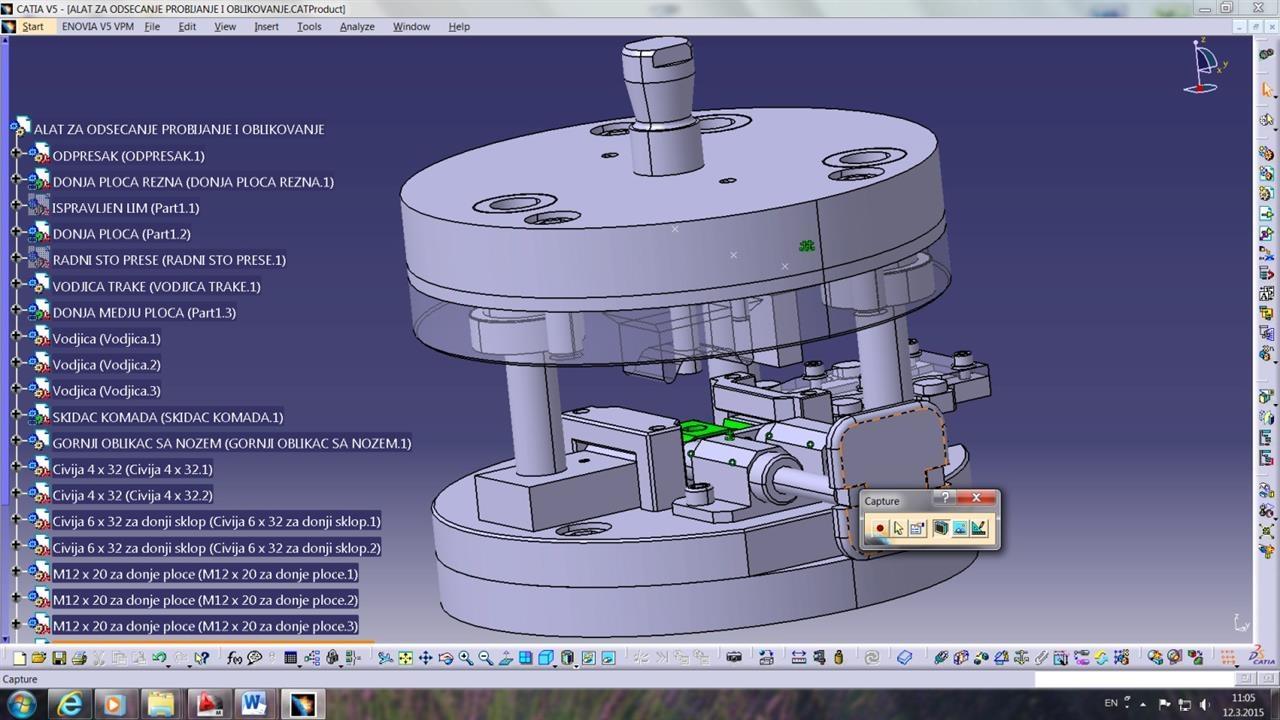1280x720 pixels.
Task: Click the What's This help pointer icon
Action: tap(202, 658)
